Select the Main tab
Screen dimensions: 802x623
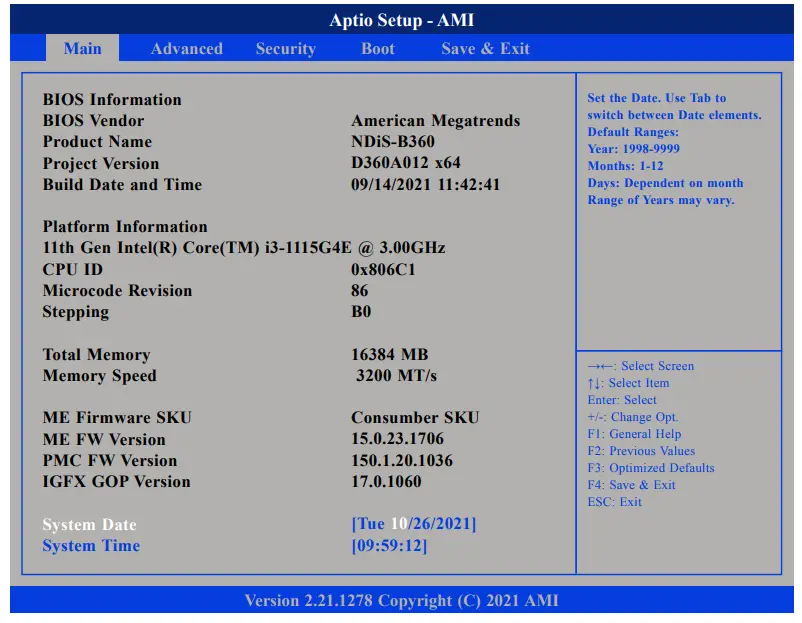click(82, 48)
